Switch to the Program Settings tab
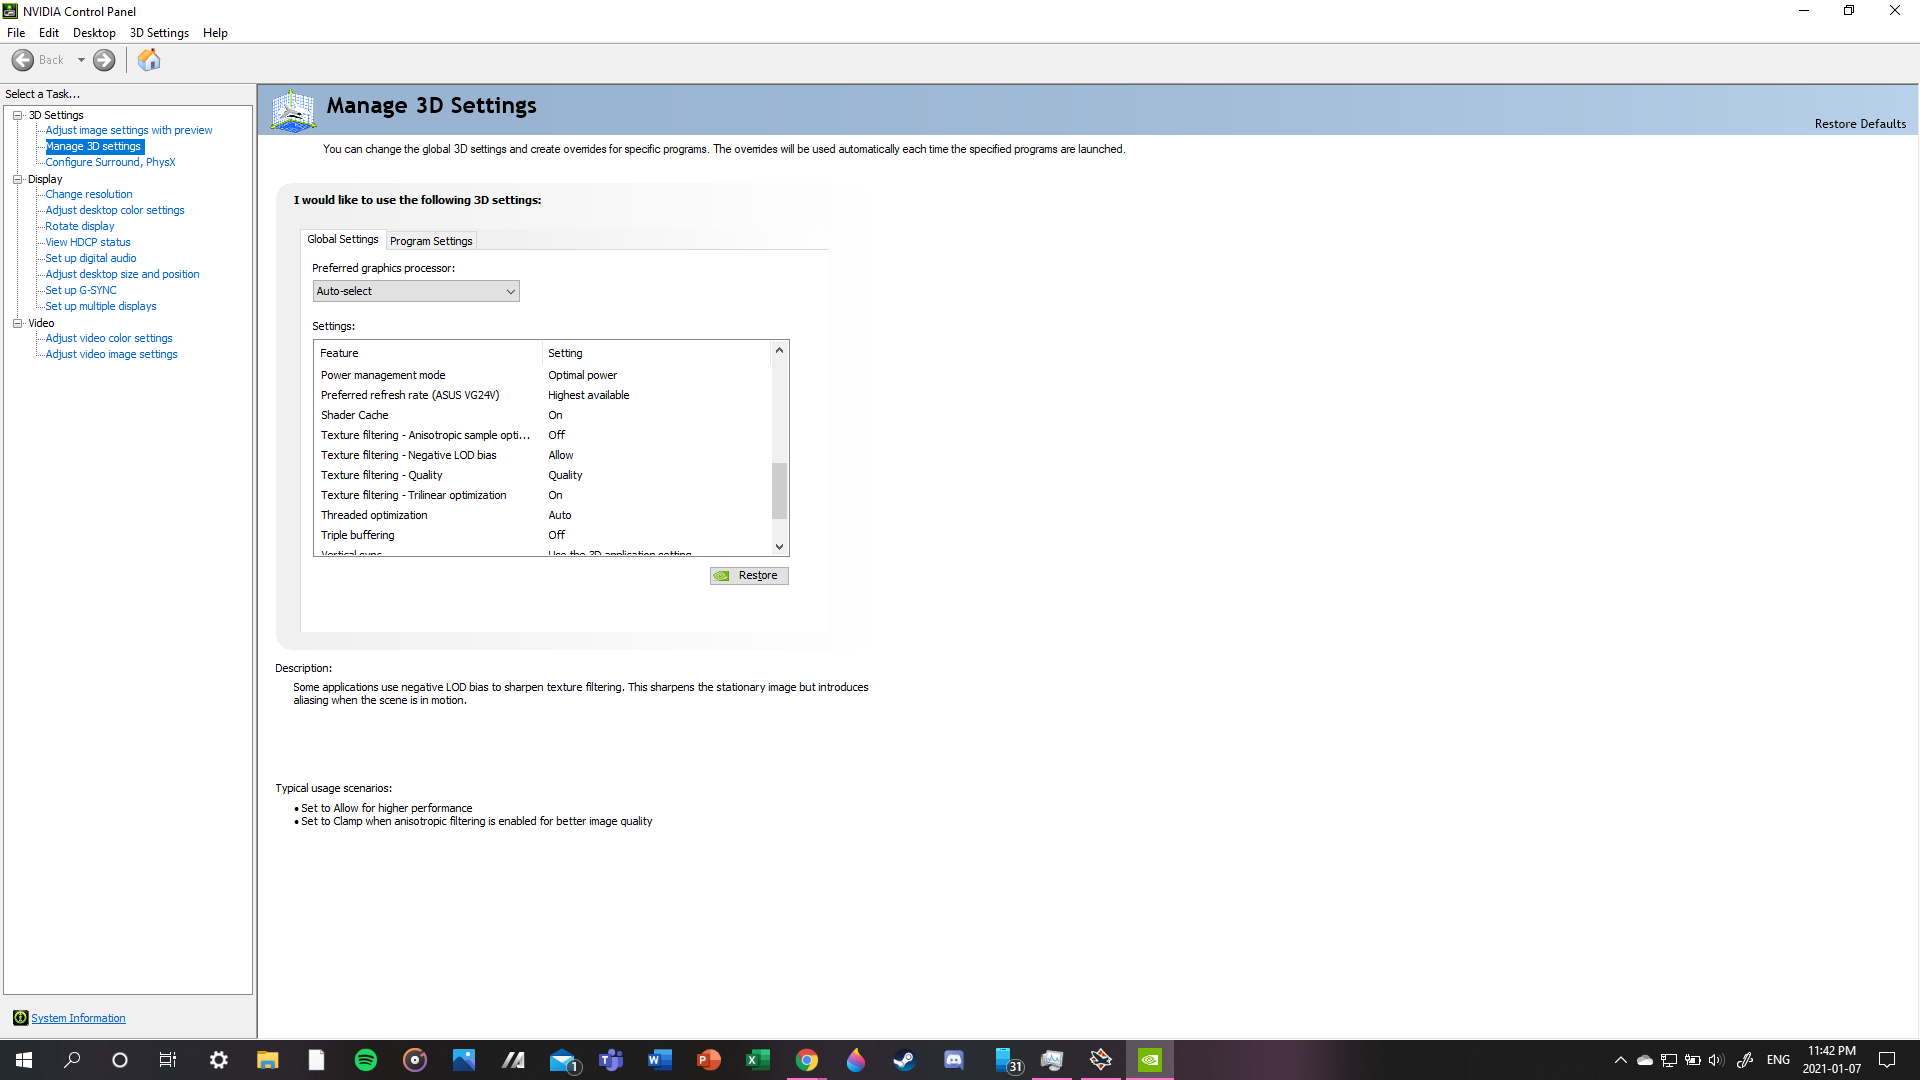 coord(431,241)
